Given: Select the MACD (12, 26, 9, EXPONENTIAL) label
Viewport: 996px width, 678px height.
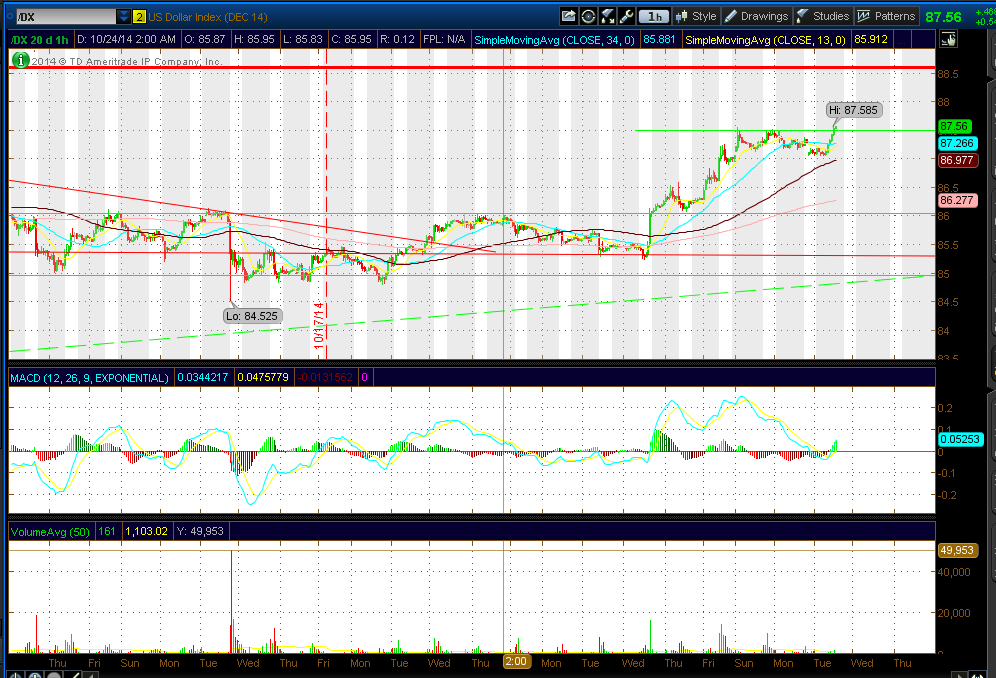Looking at the screenshot, I should pos(90,378).
